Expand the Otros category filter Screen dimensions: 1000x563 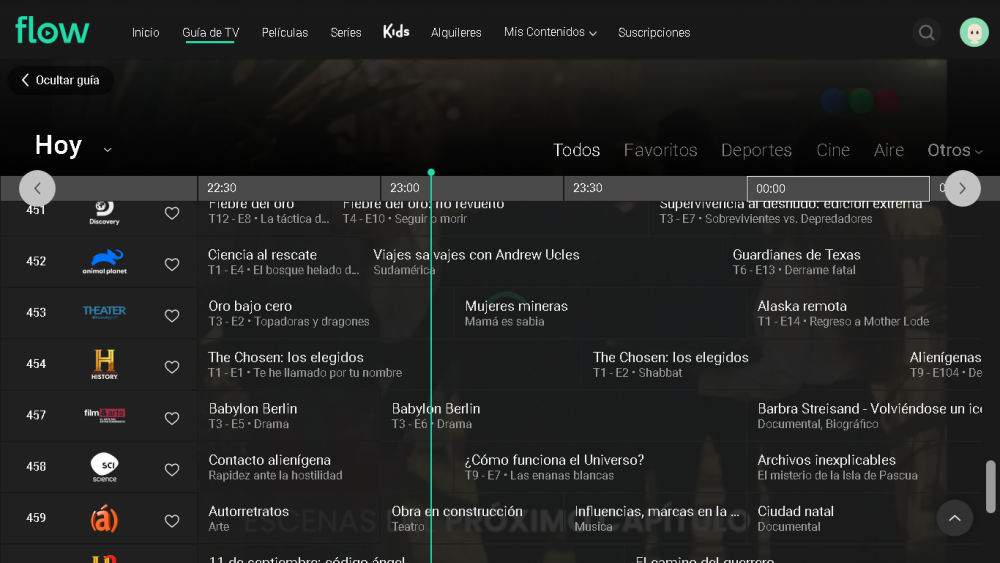click(954, 150)
